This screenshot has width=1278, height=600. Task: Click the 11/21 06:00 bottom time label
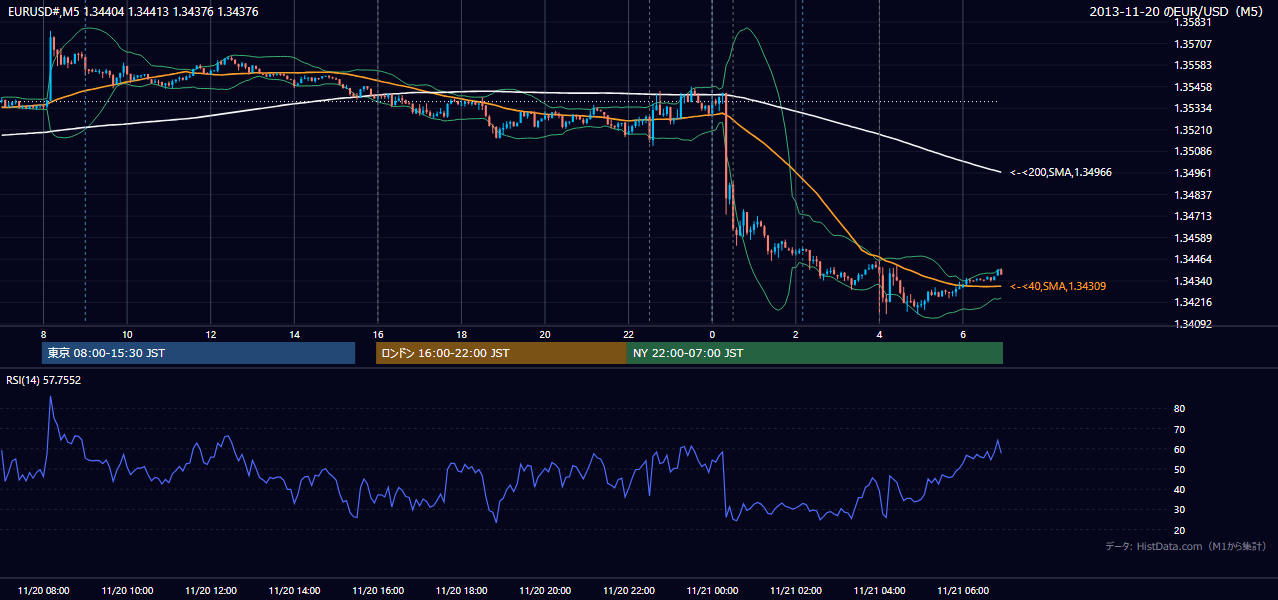(x=962, y=591)
